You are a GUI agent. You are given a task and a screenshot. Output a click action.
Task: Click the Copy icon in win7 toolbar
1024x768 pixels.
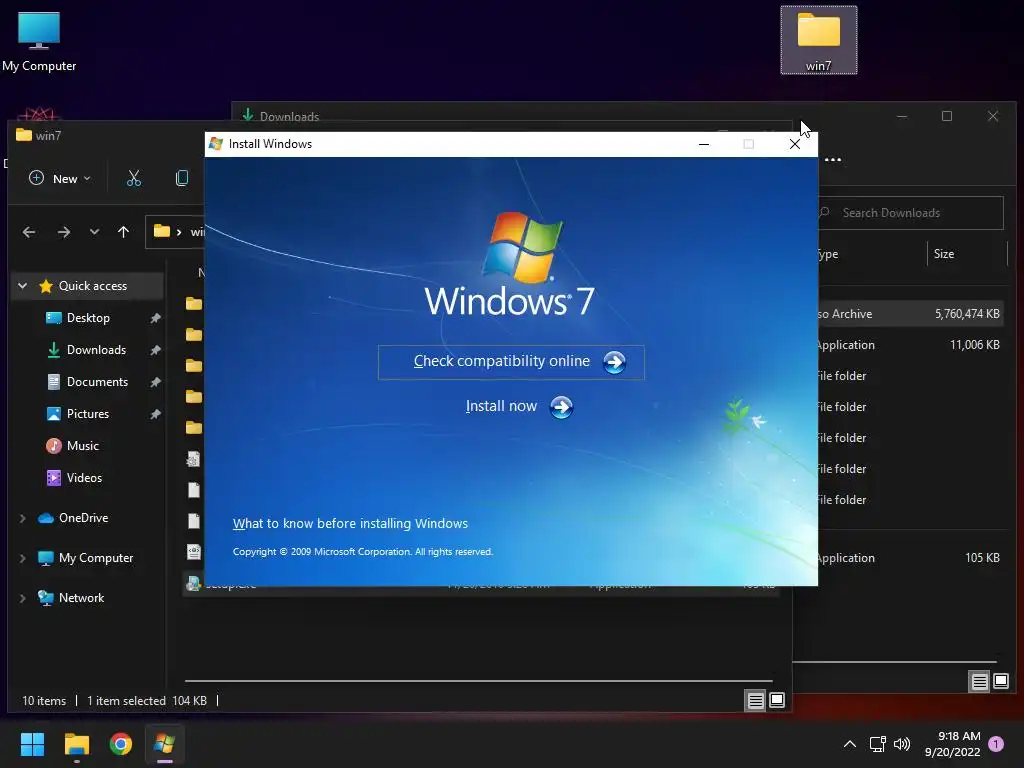tap(182, 178)
